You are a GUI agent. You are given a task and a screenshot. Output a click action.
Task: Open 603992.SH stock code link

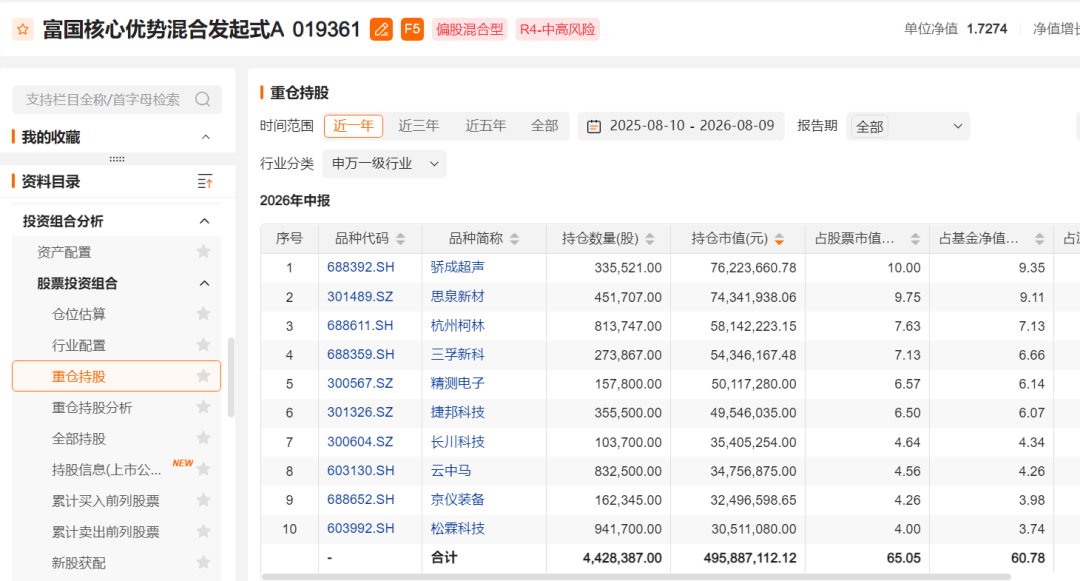click(360, 529)
